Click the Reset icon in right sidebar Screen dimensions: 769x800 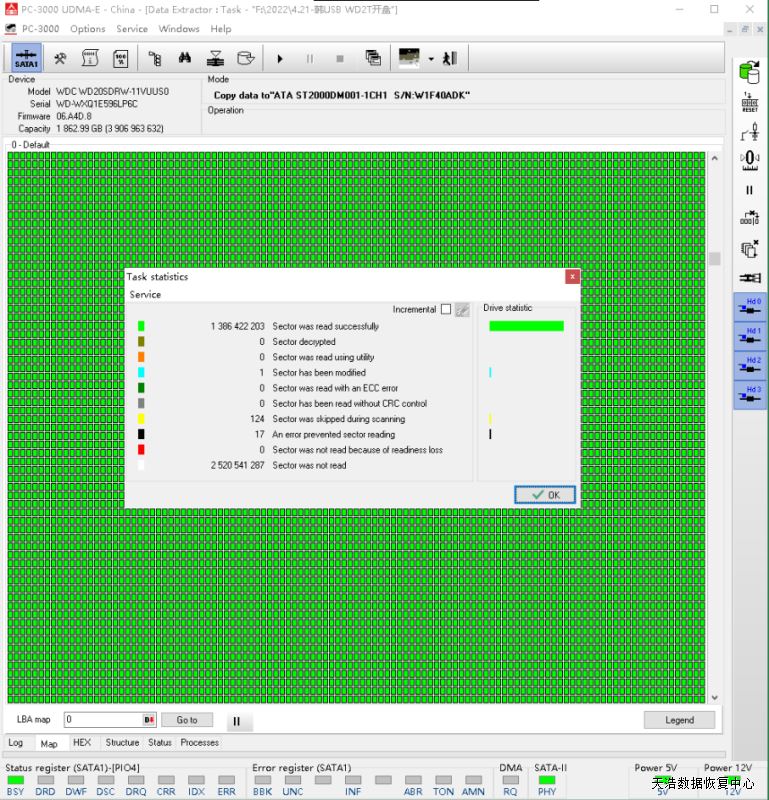point(749,102)
